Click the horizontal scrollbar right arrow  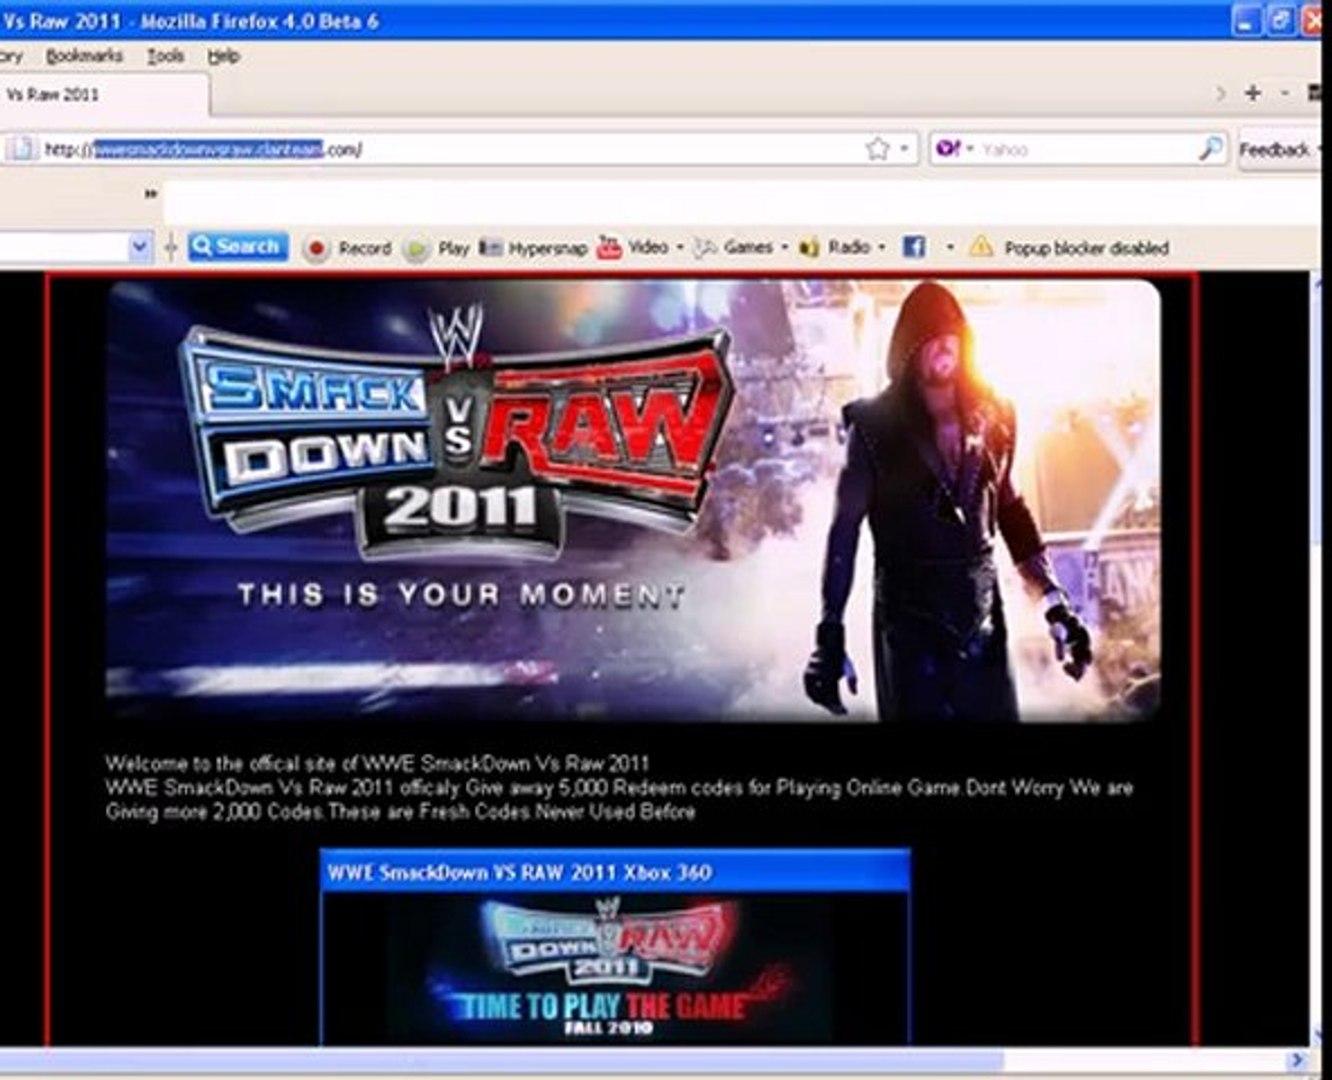click(x=1297, y=1059)
